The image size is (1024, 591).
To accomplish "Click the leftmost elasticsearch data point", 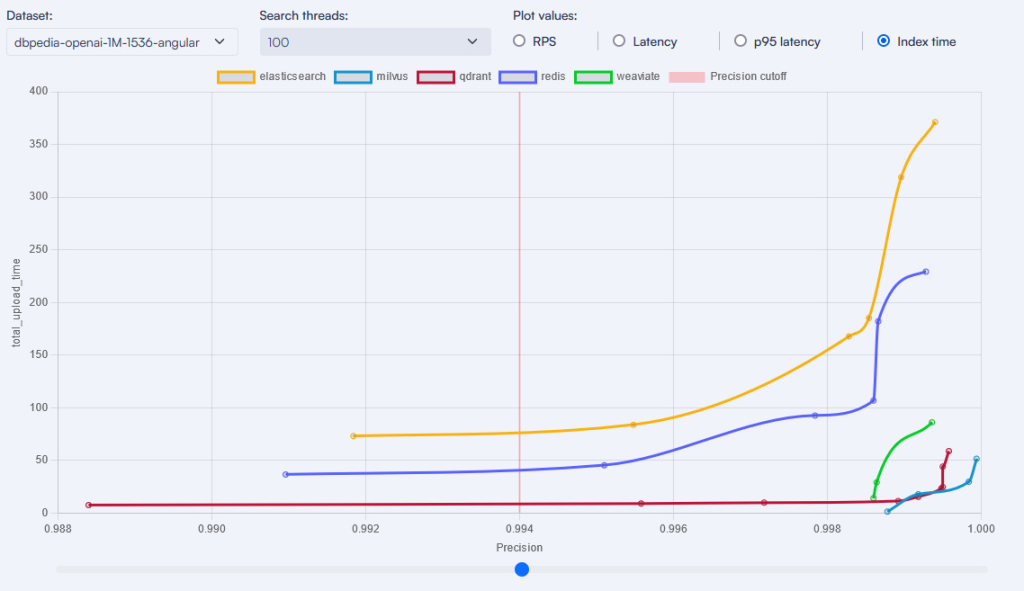I will coord(353,436).
